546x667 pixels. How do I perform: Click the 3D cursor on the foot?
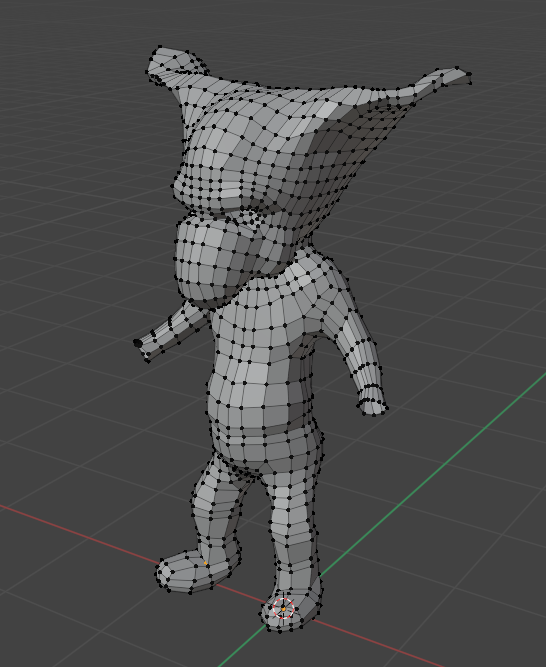click(x=284, y=608)
